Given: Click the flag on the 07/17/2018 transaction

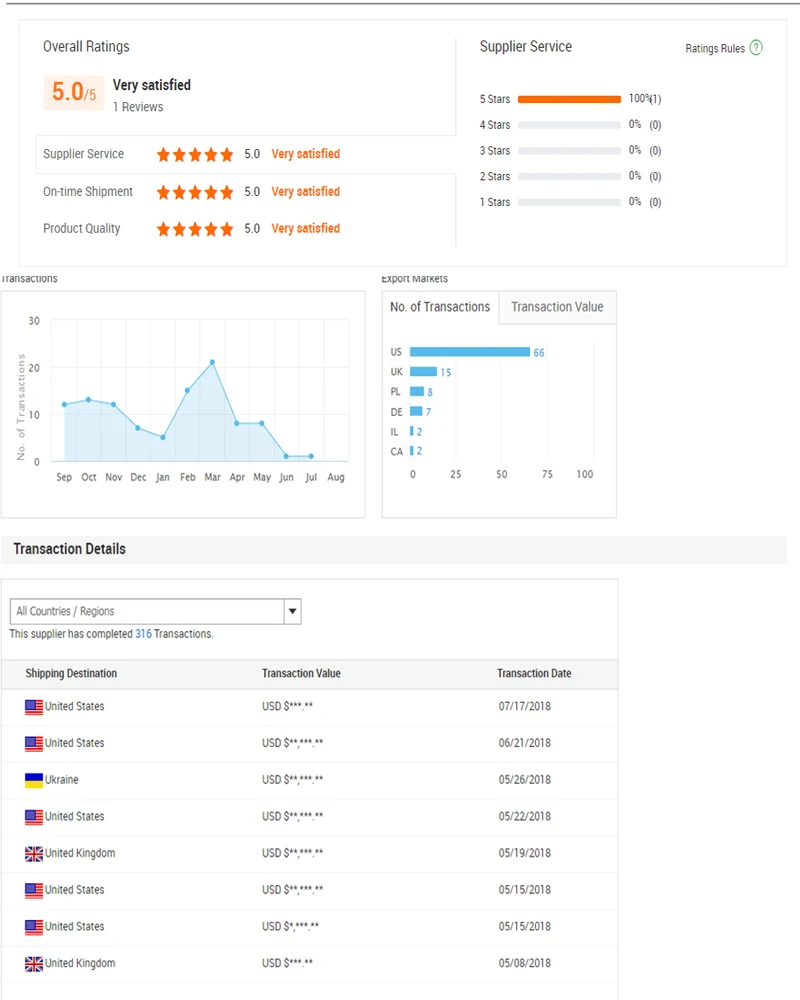Looking at the screenshot, I should pyautogui.click(x=34, y=707).
